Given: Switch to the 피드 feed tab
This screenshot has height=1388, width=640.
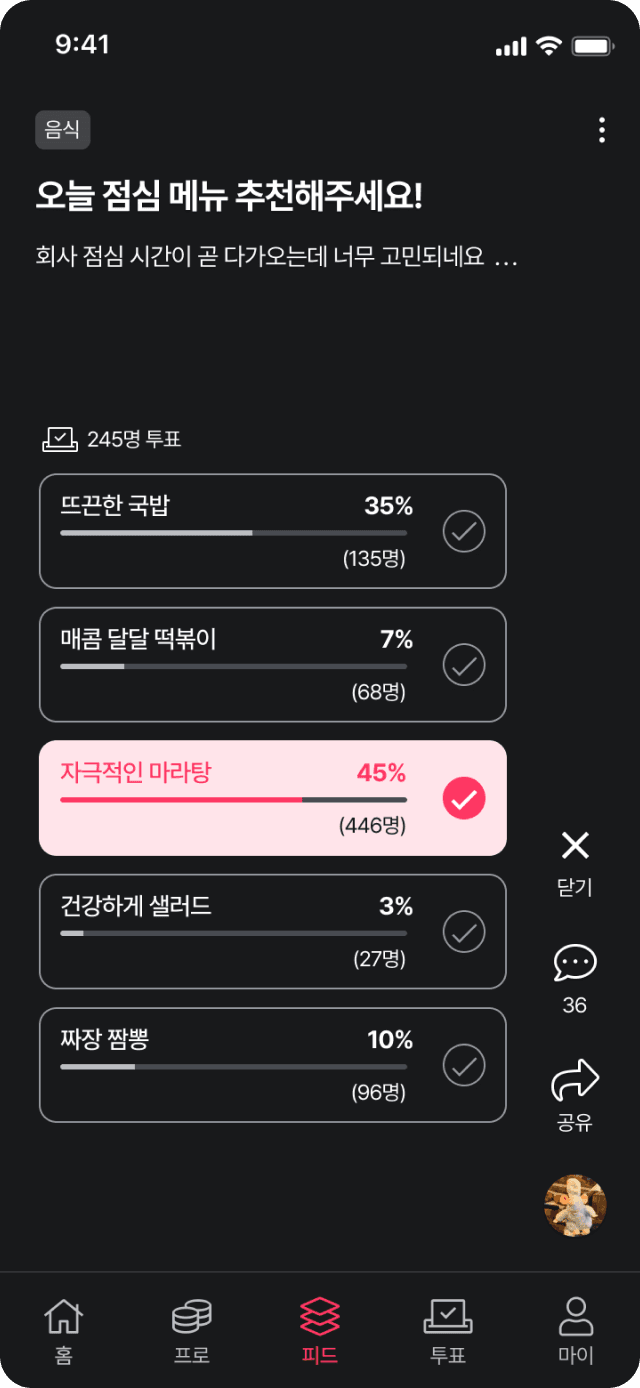Looking at the screenshot, I should (x=320, y=1330).
